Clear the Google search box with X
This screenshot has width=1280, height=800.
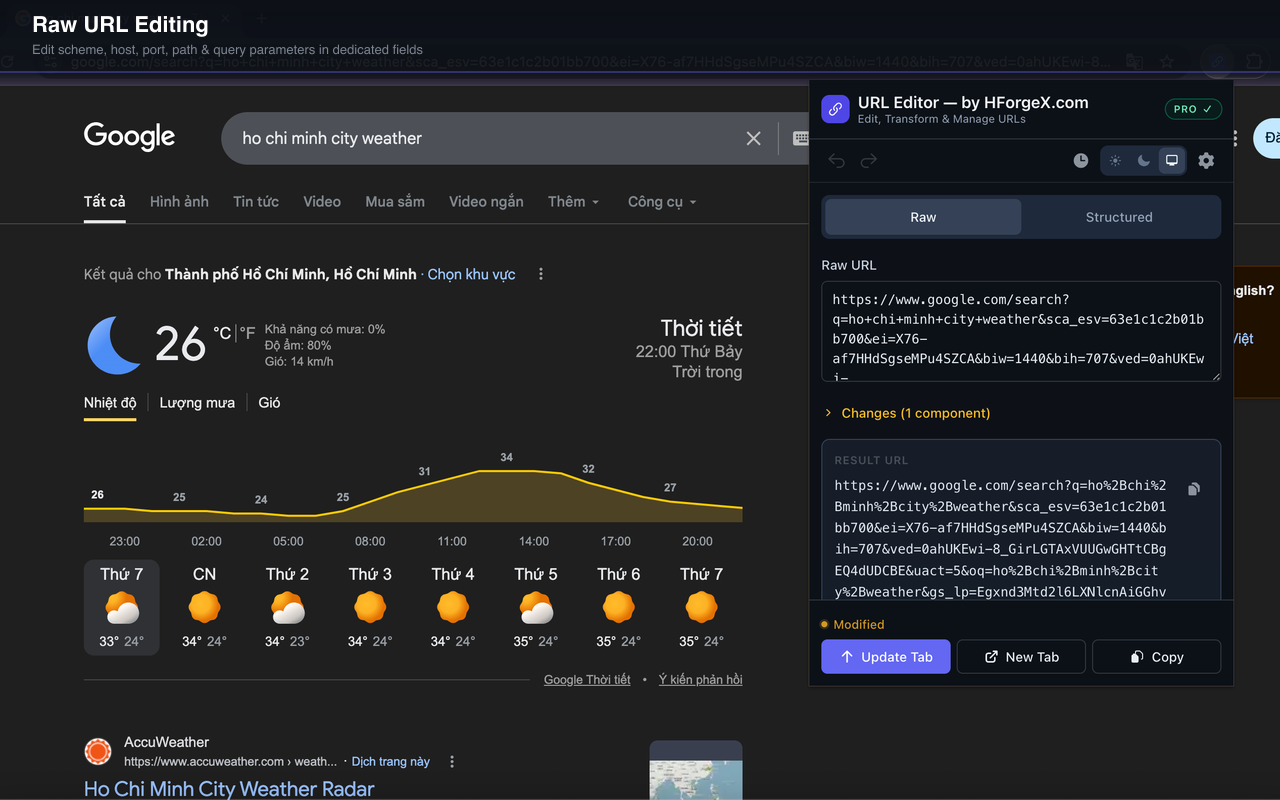coord(754,139)
